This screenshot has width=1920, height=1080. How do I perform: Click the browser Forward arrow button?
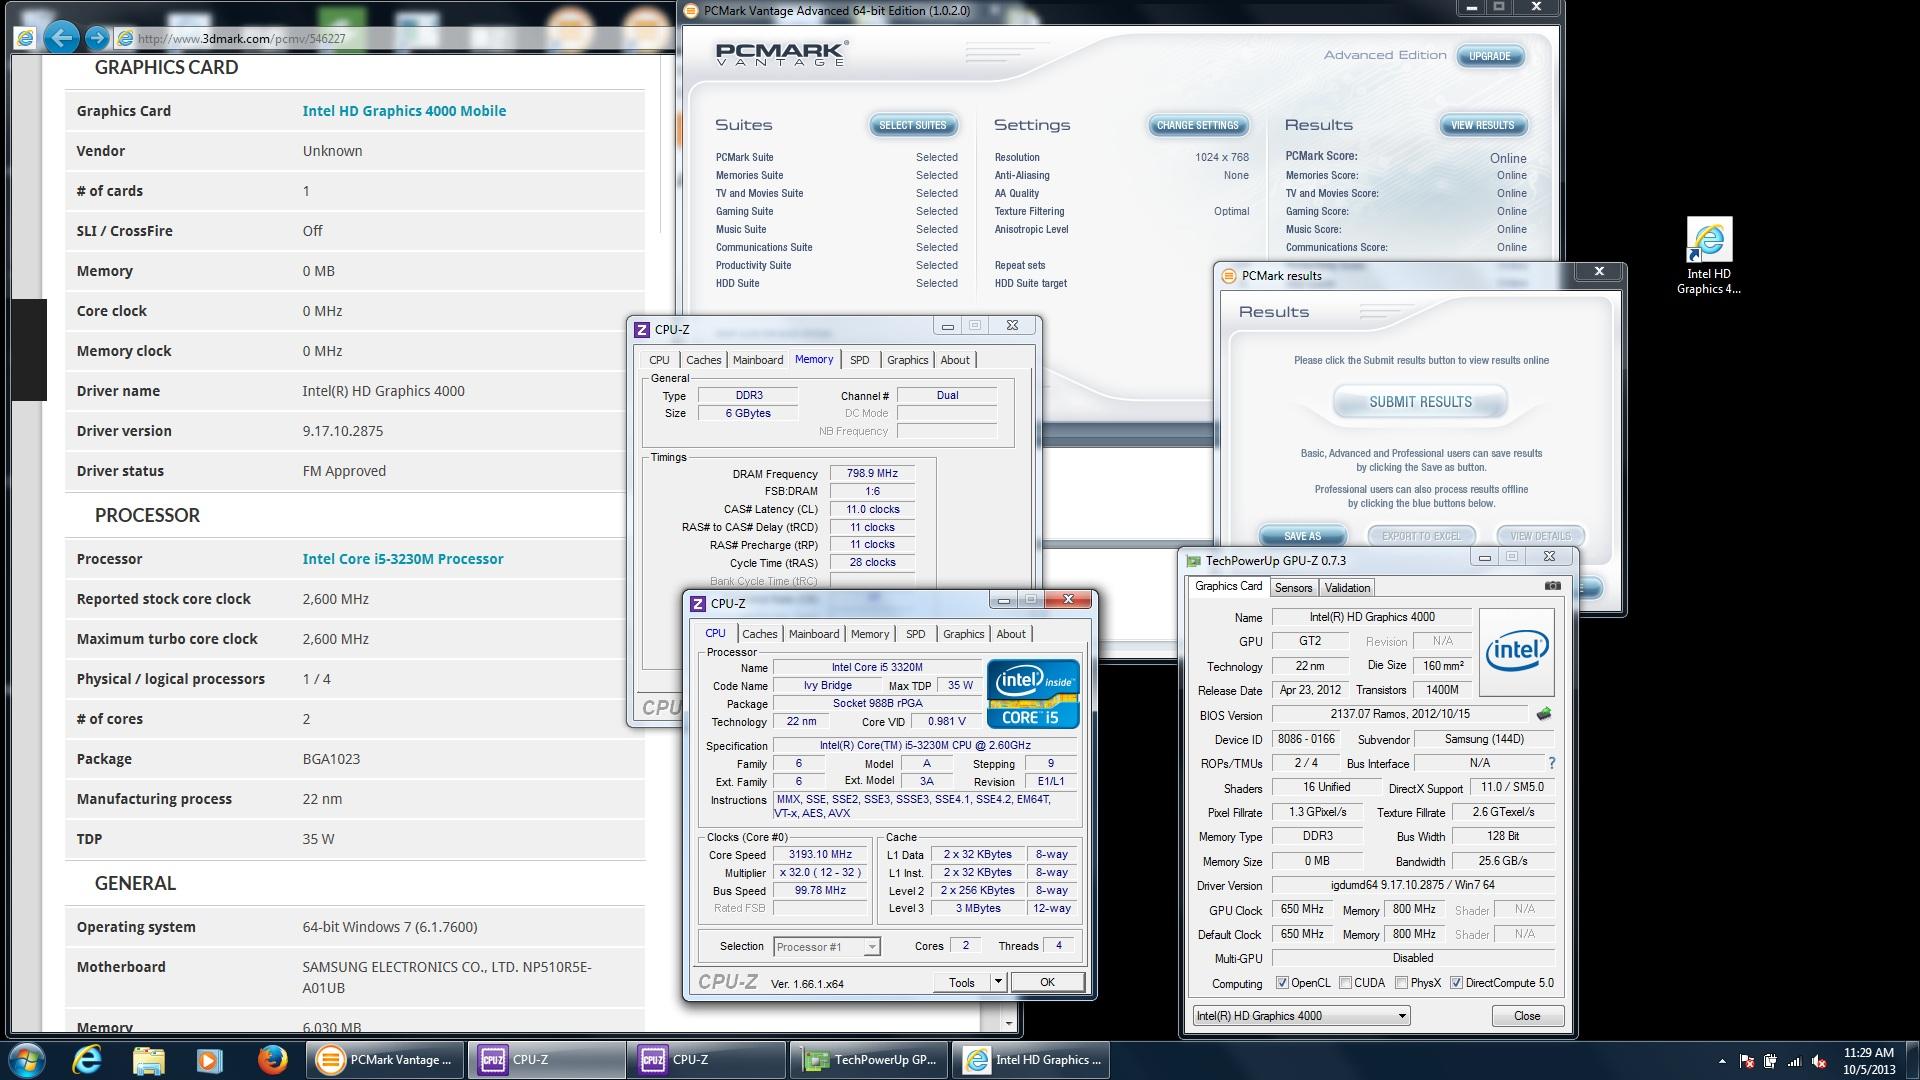coord(97,38)
